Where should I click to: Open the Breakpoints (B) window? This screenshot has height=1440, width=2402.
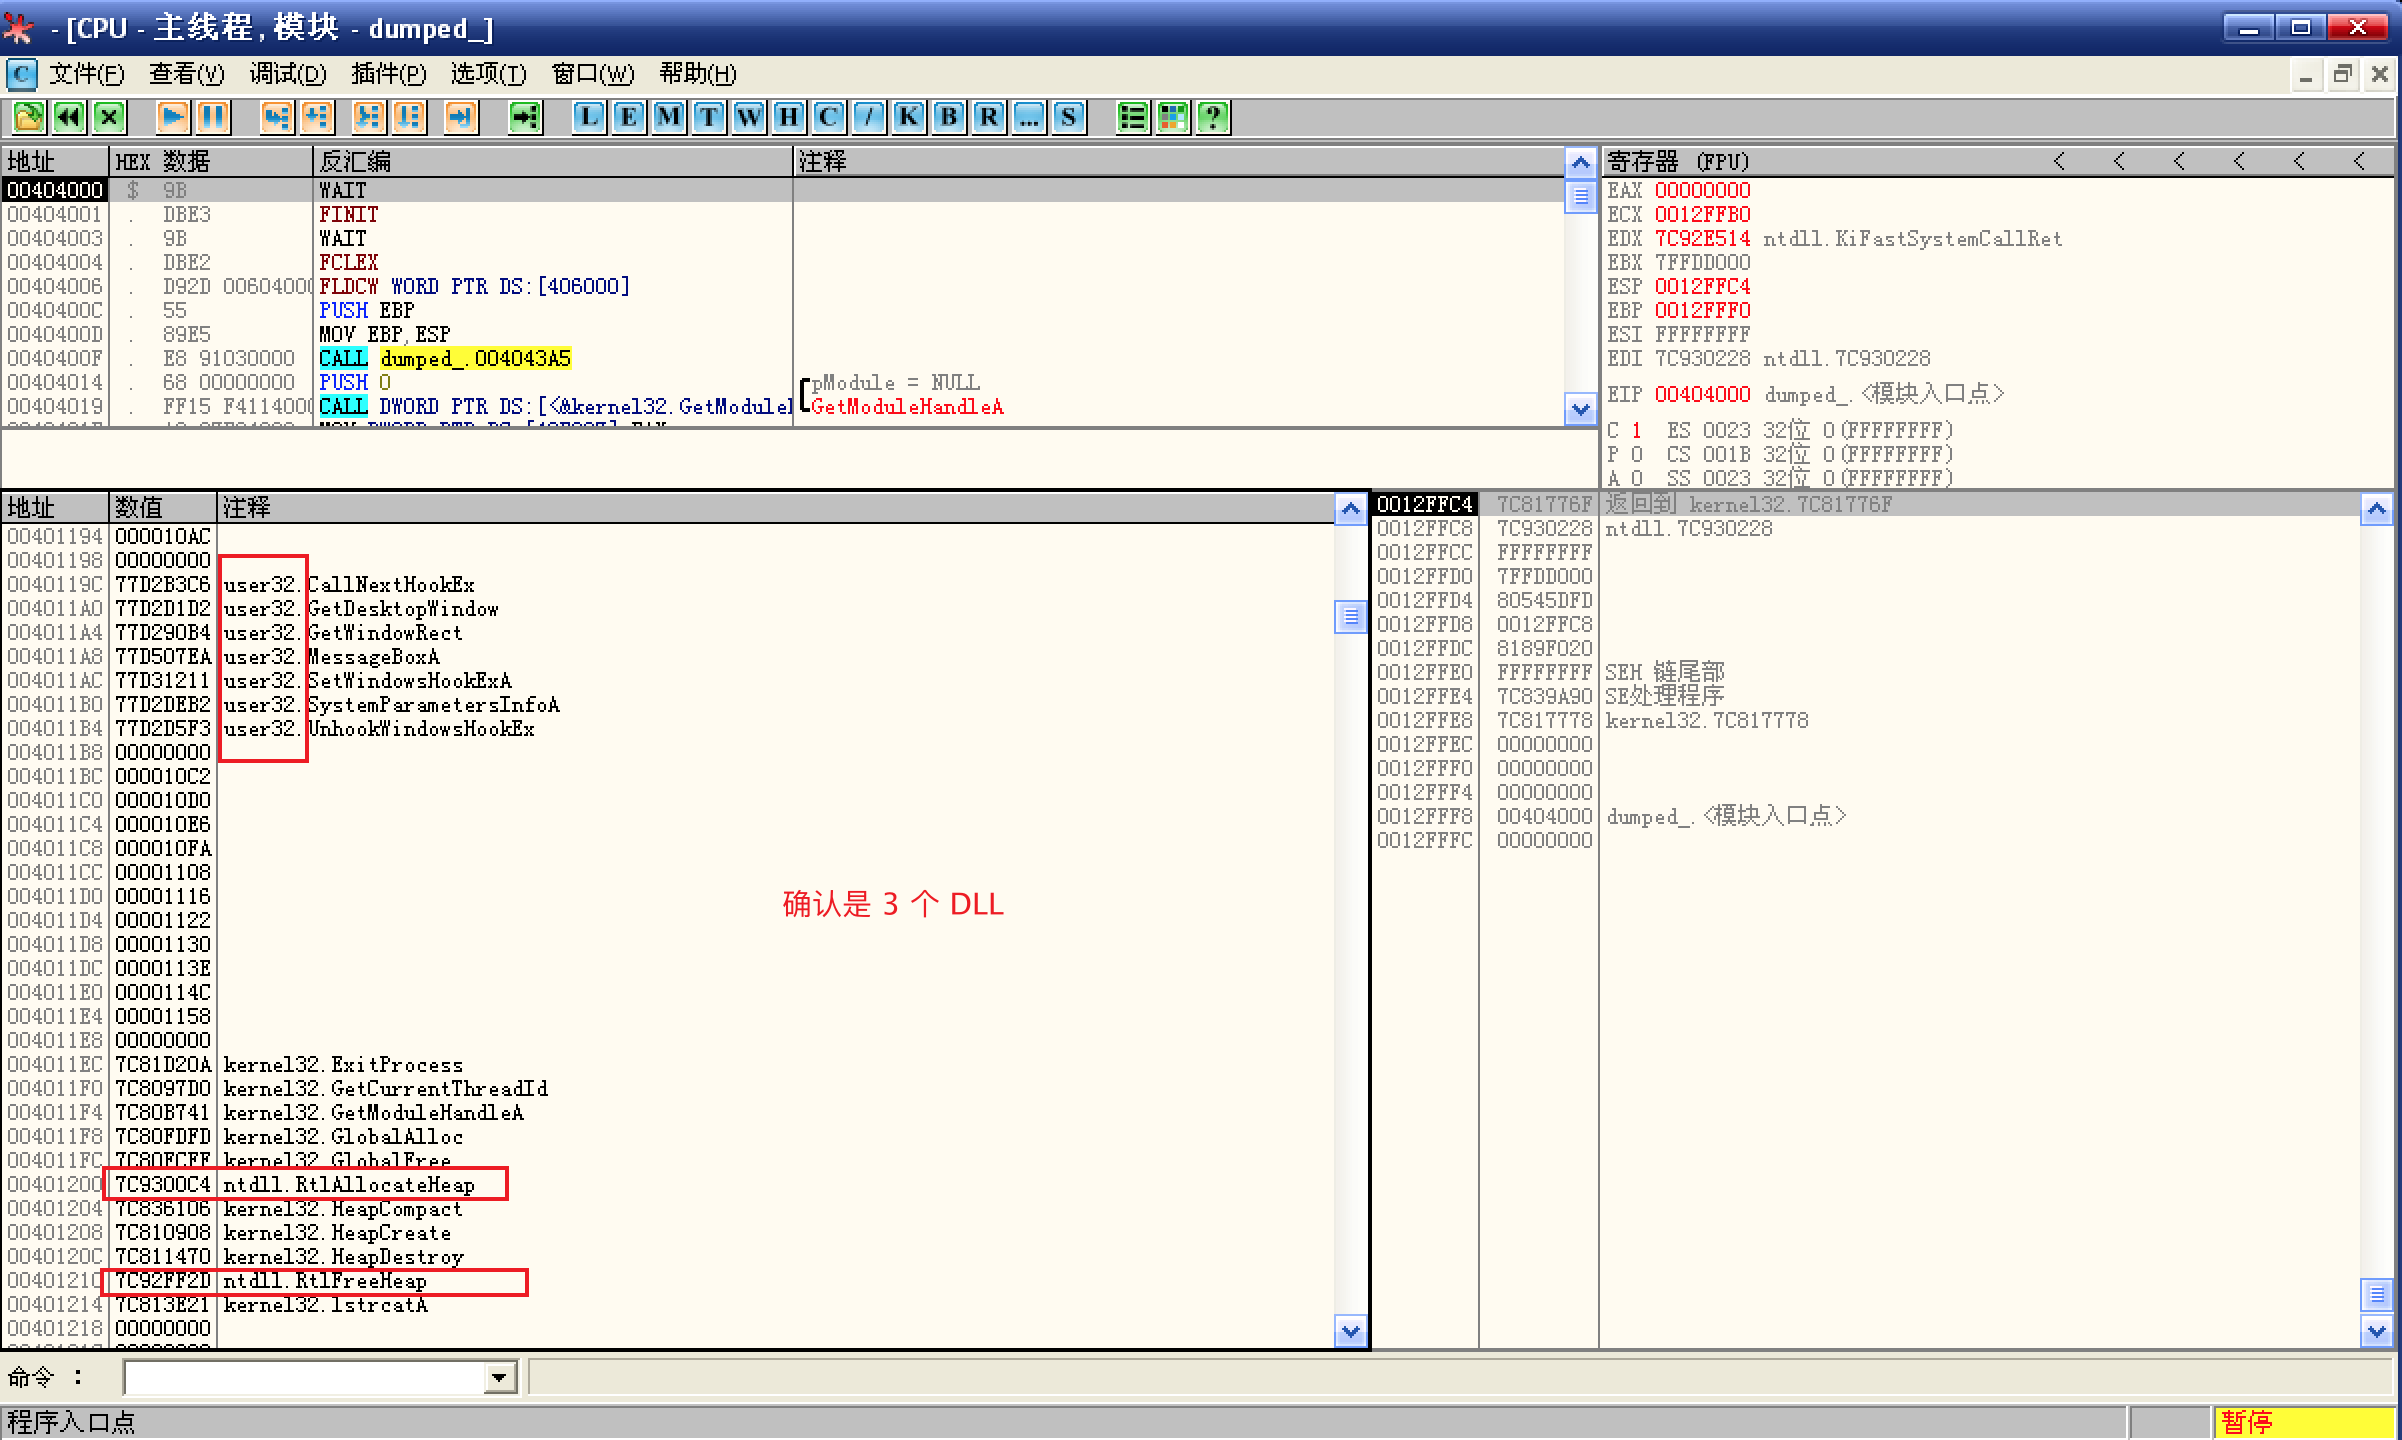click(x=948, y=118)
